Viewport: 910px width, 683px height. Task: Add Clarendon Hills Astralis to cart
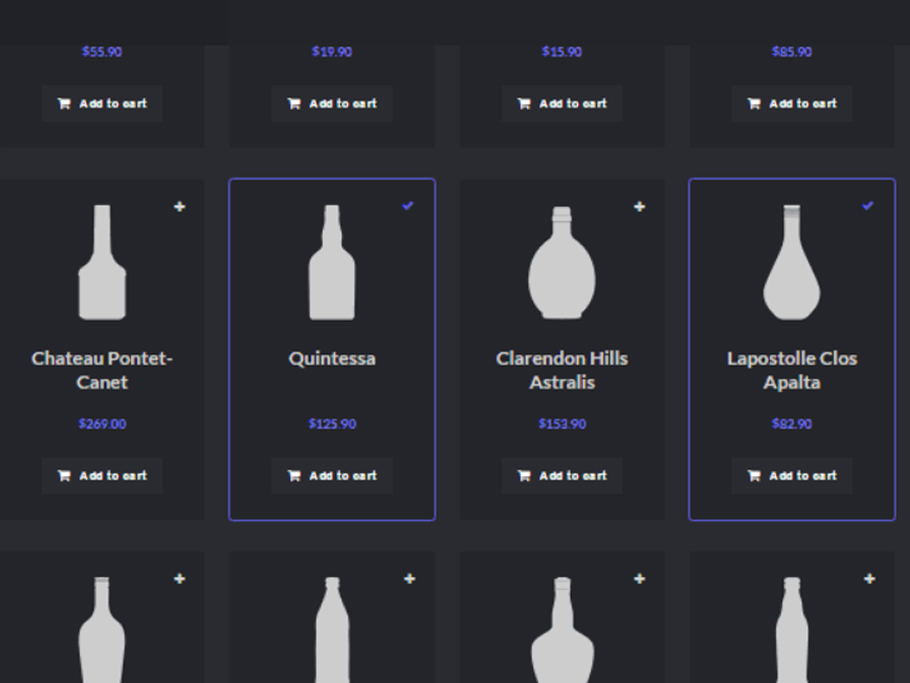click(562, 476)
